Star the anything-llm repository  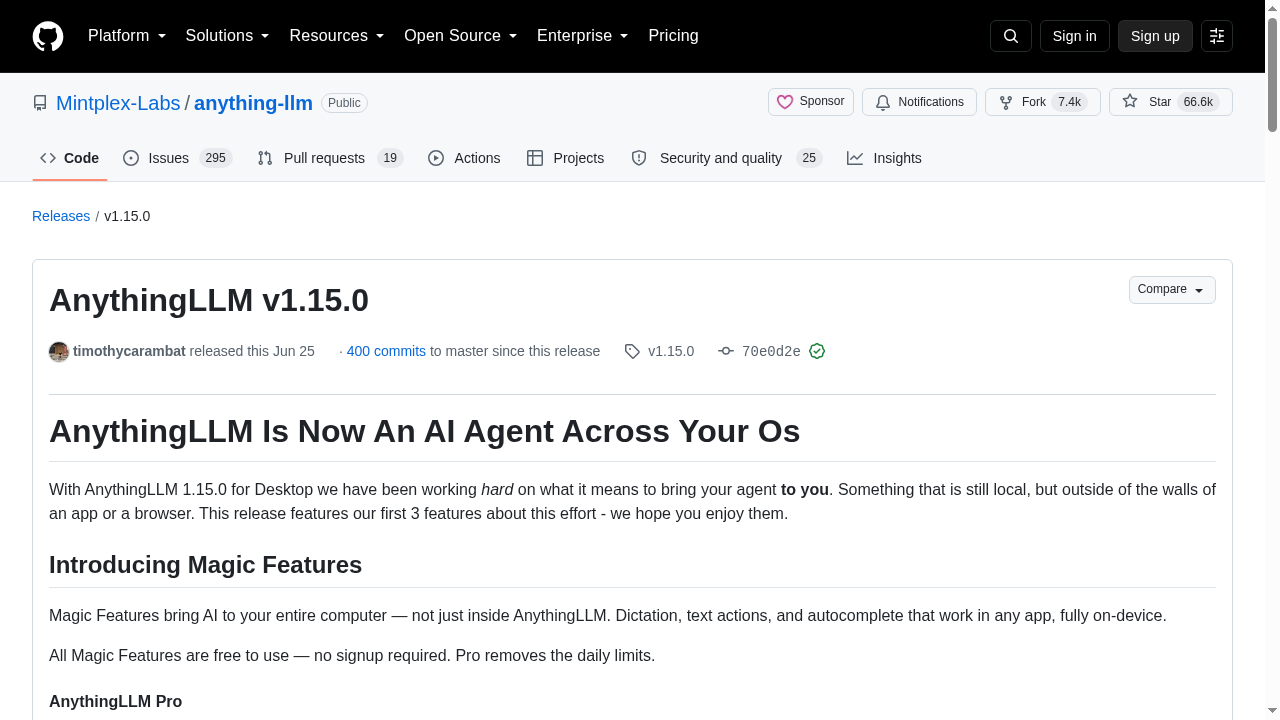[1171, 102]
